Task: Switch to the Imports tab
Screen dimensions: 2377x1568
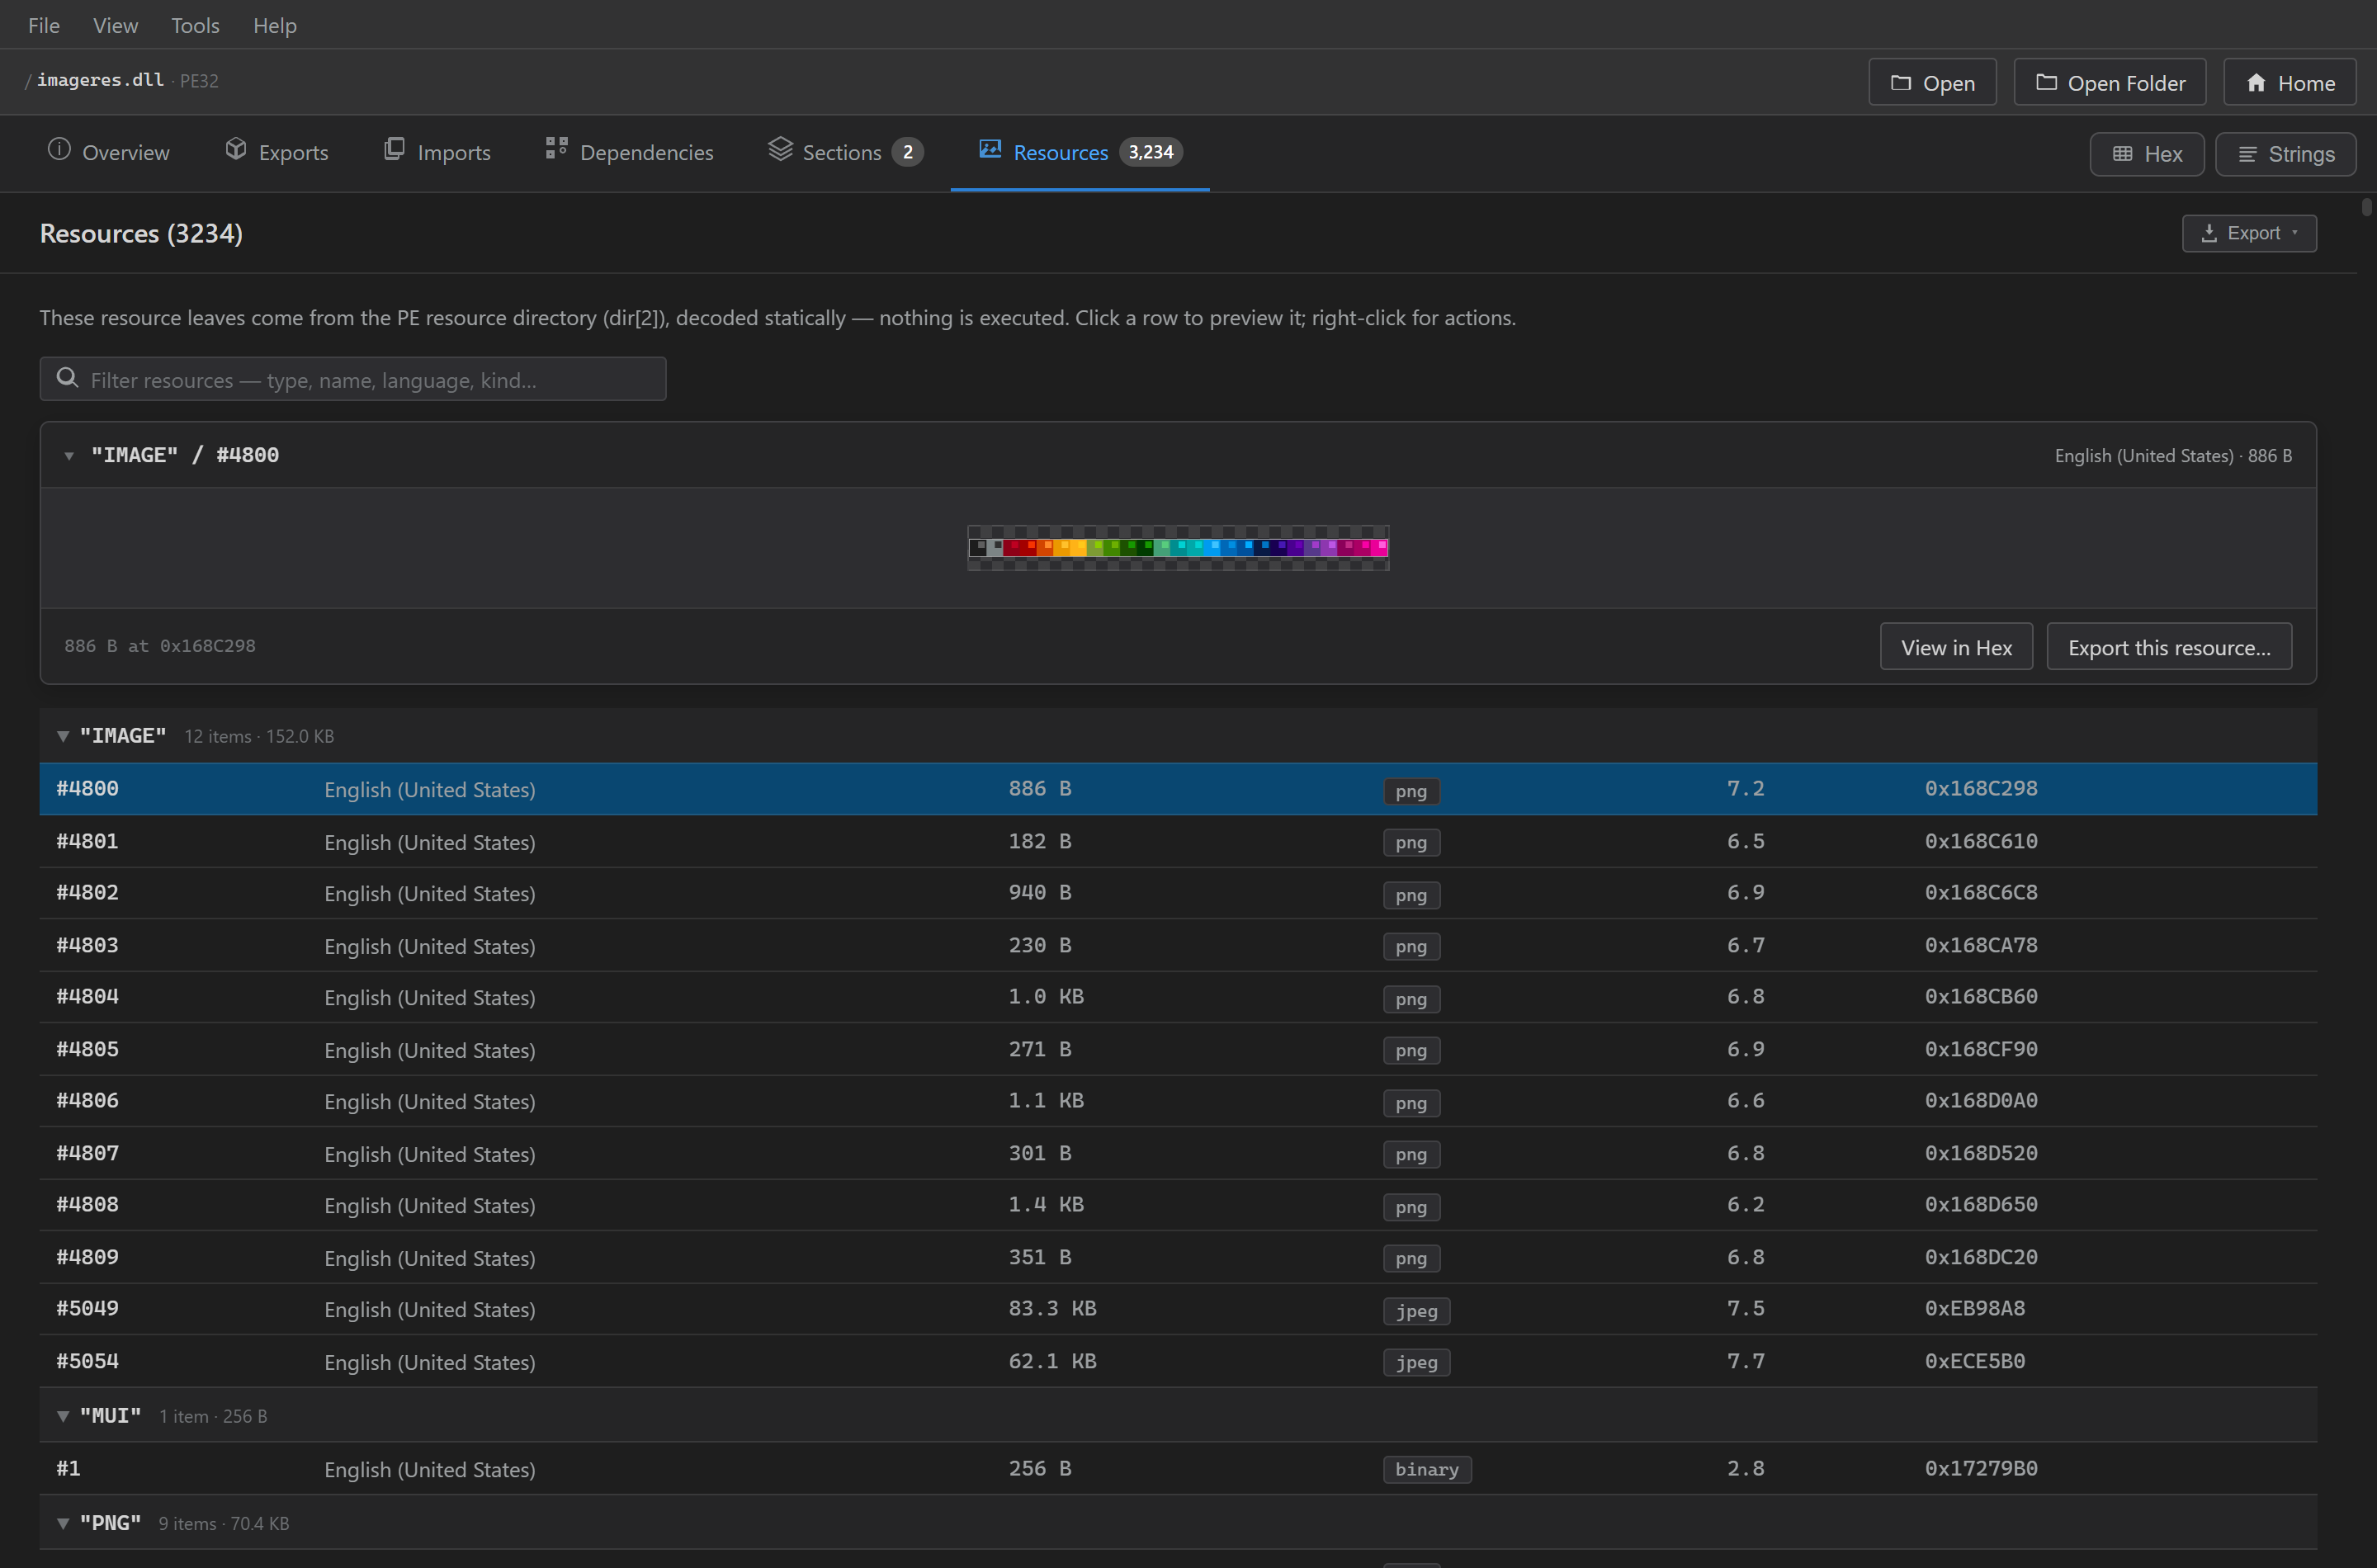Action: click(438, 152)
